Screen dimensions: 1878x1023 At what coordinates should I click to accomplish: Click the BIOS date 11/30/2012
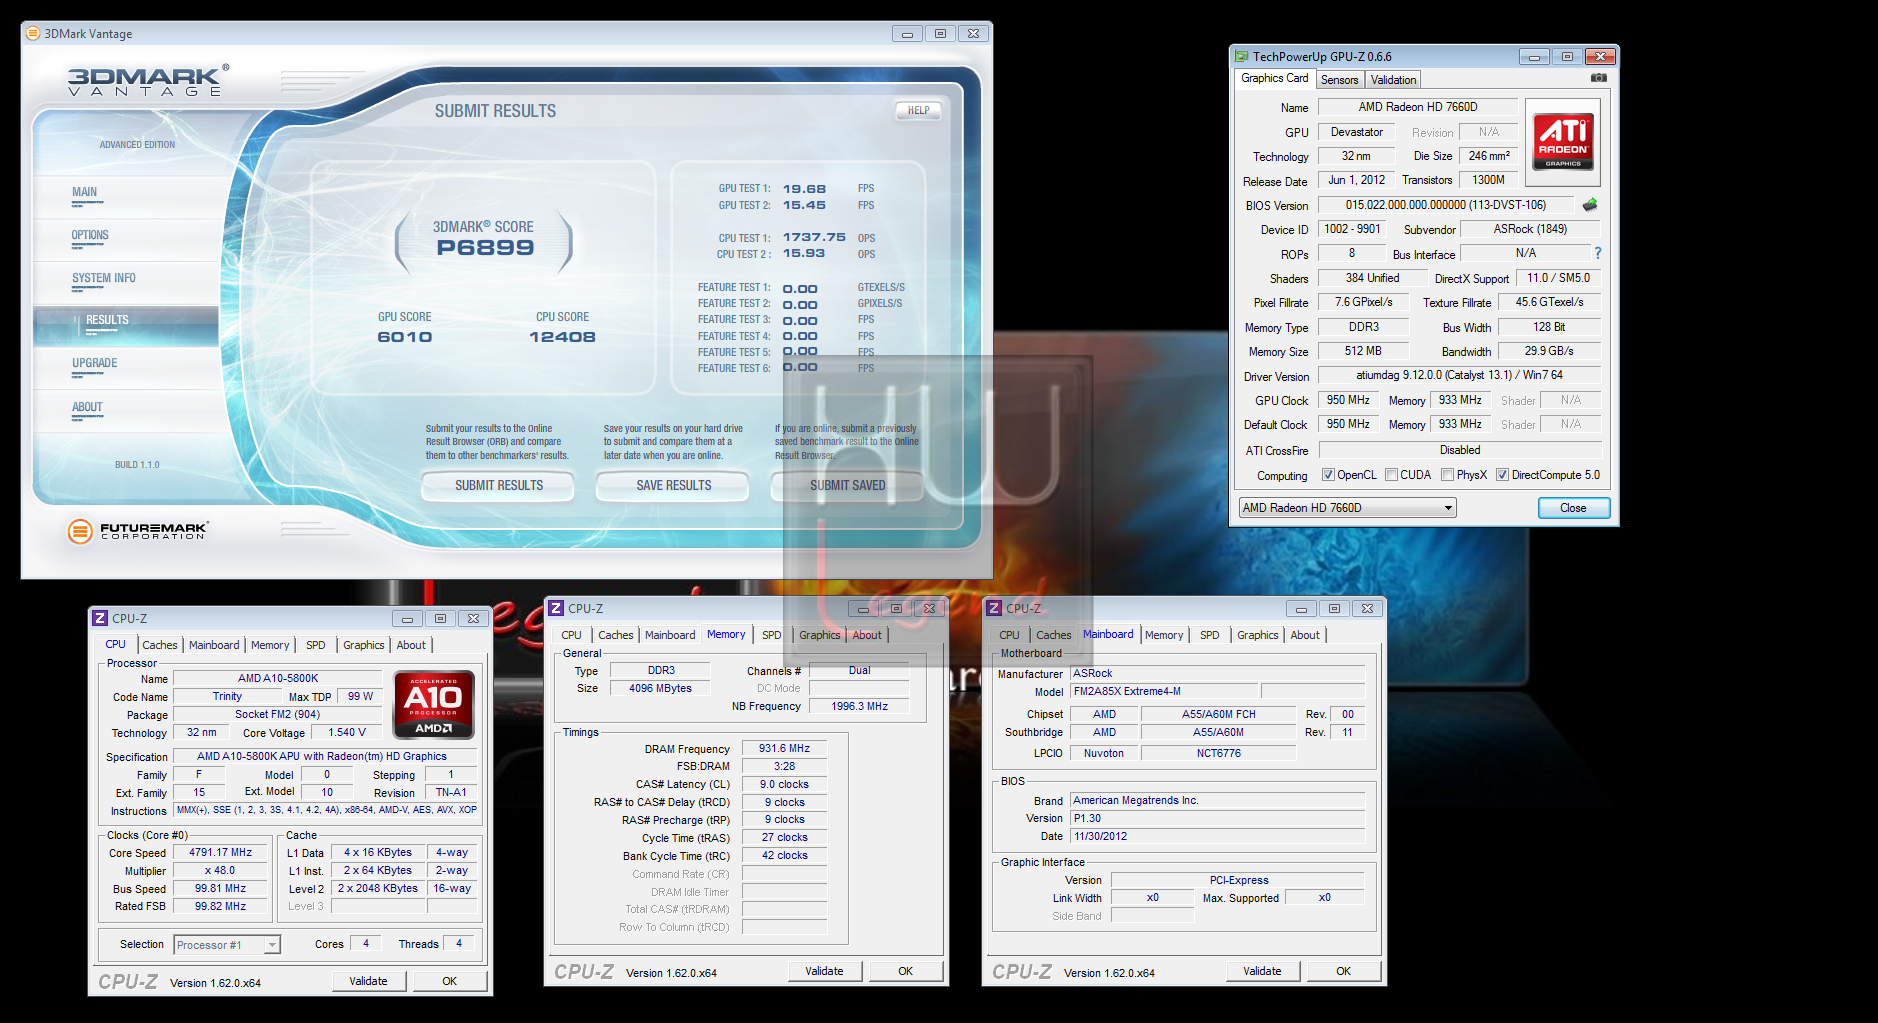pyautogui.click(x=1217, y=836)
